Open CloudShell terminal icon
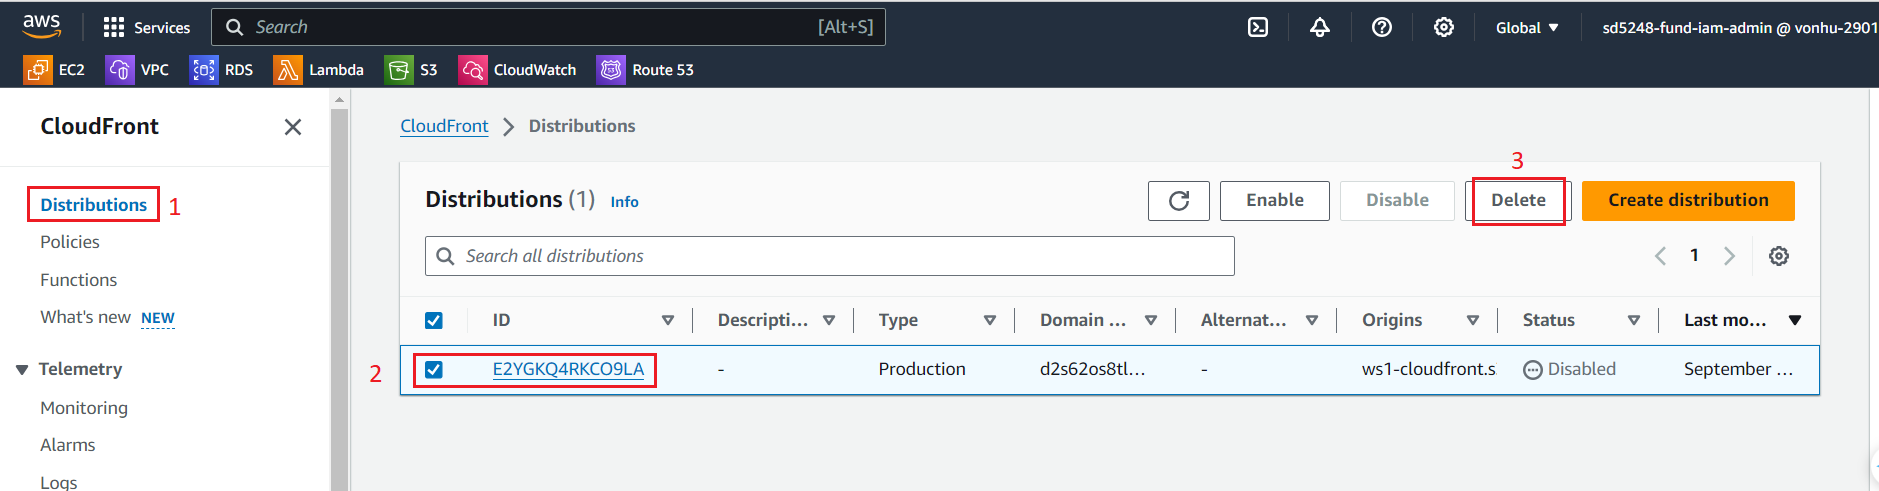 pos(1258,28)
